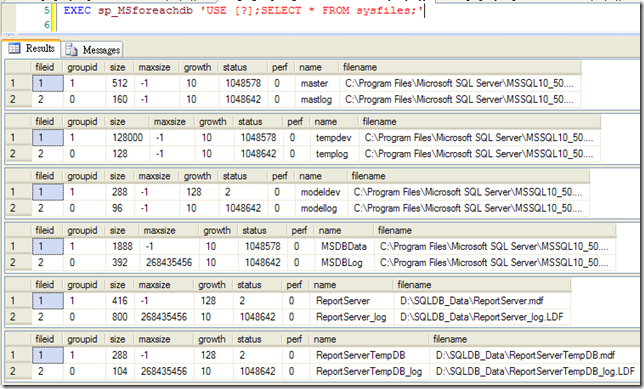Select the 'ReportServerTempDB_log' name cell

[x=370, y=371]
